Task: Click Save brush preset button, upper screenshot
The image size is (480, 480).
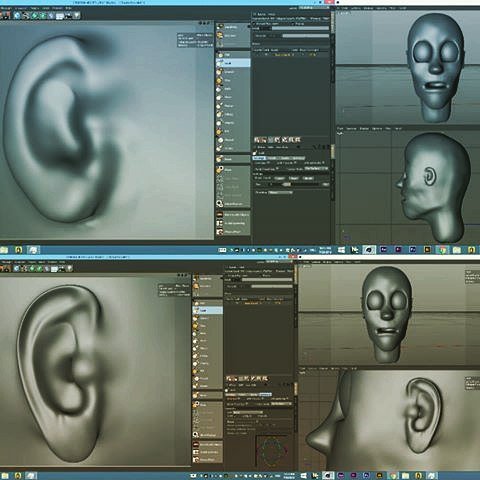Action: 294,178
